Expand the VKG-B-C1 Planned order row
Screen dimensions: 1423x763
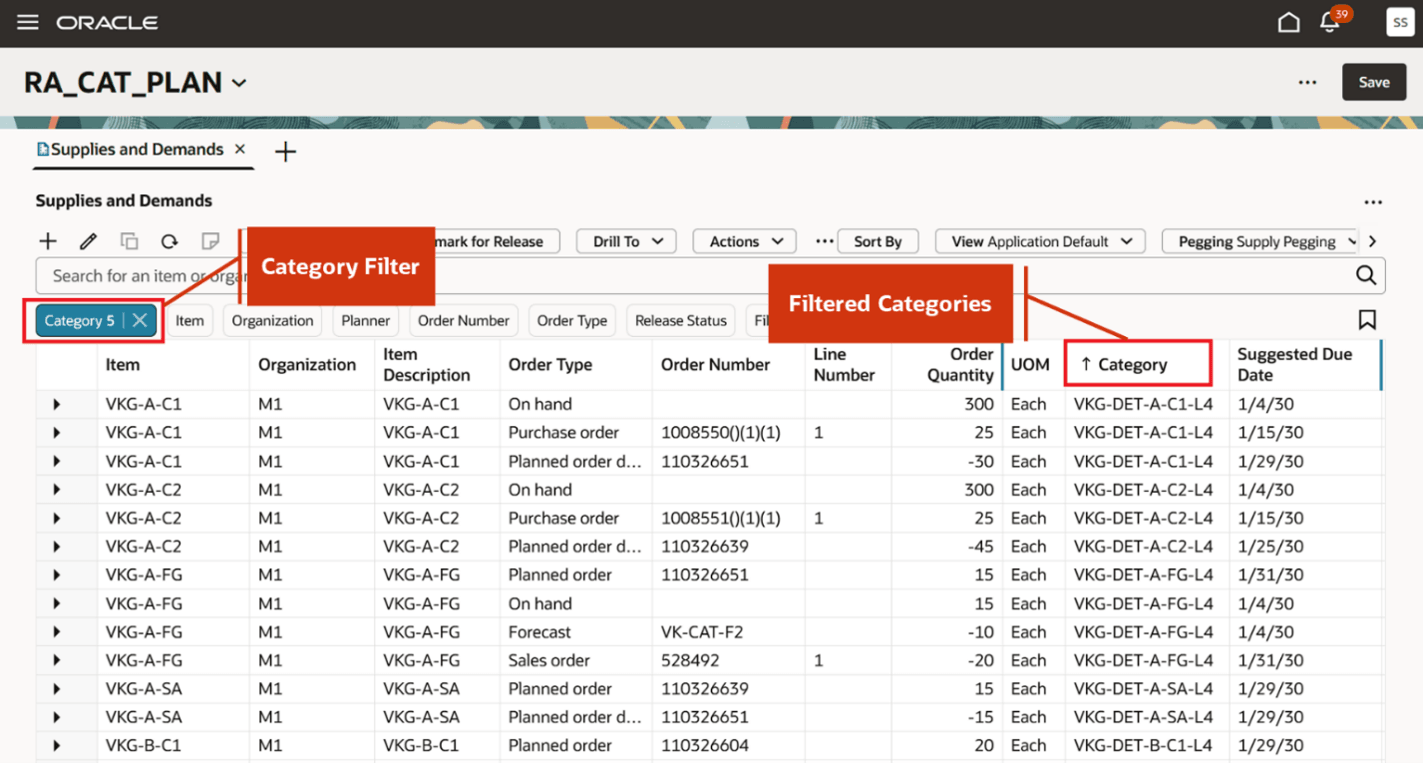tap(56, 746)
